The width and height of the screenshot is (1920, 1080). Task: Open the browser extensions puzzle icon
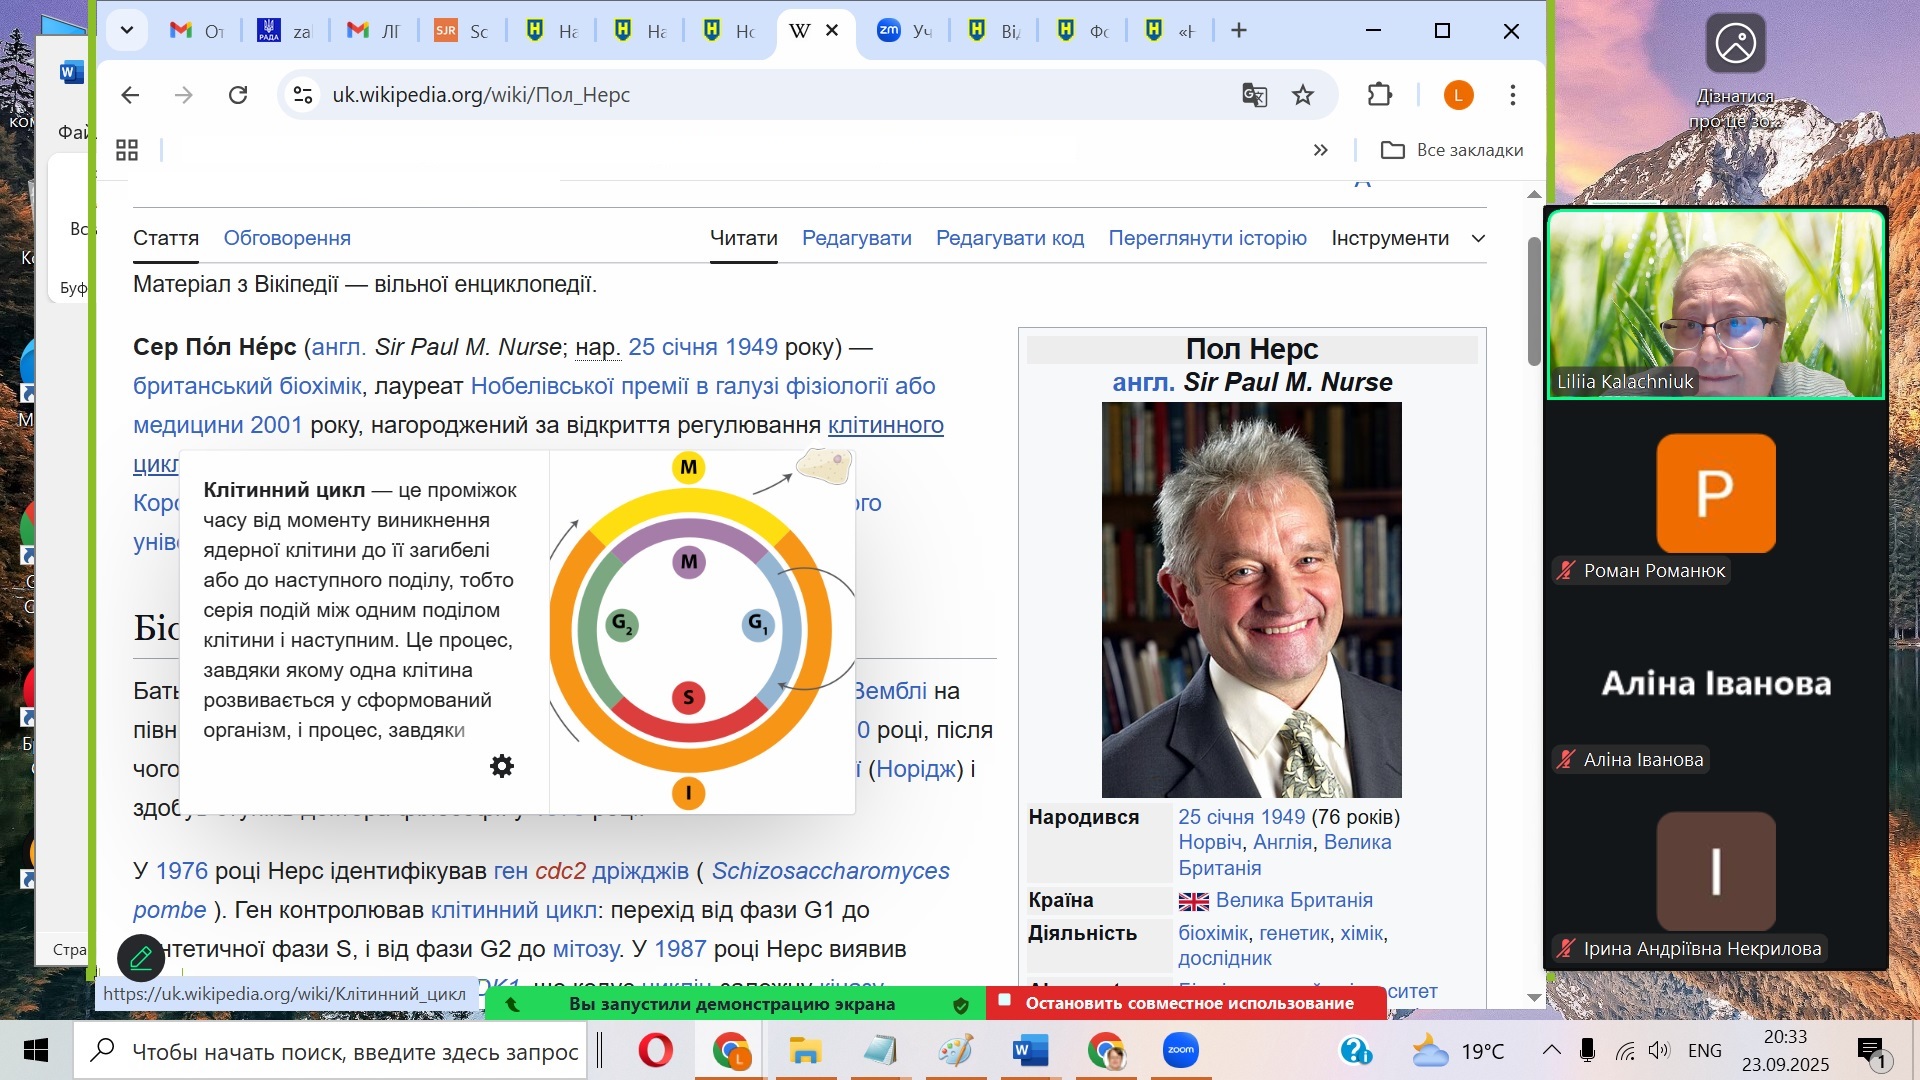[x=1379, y=95]
